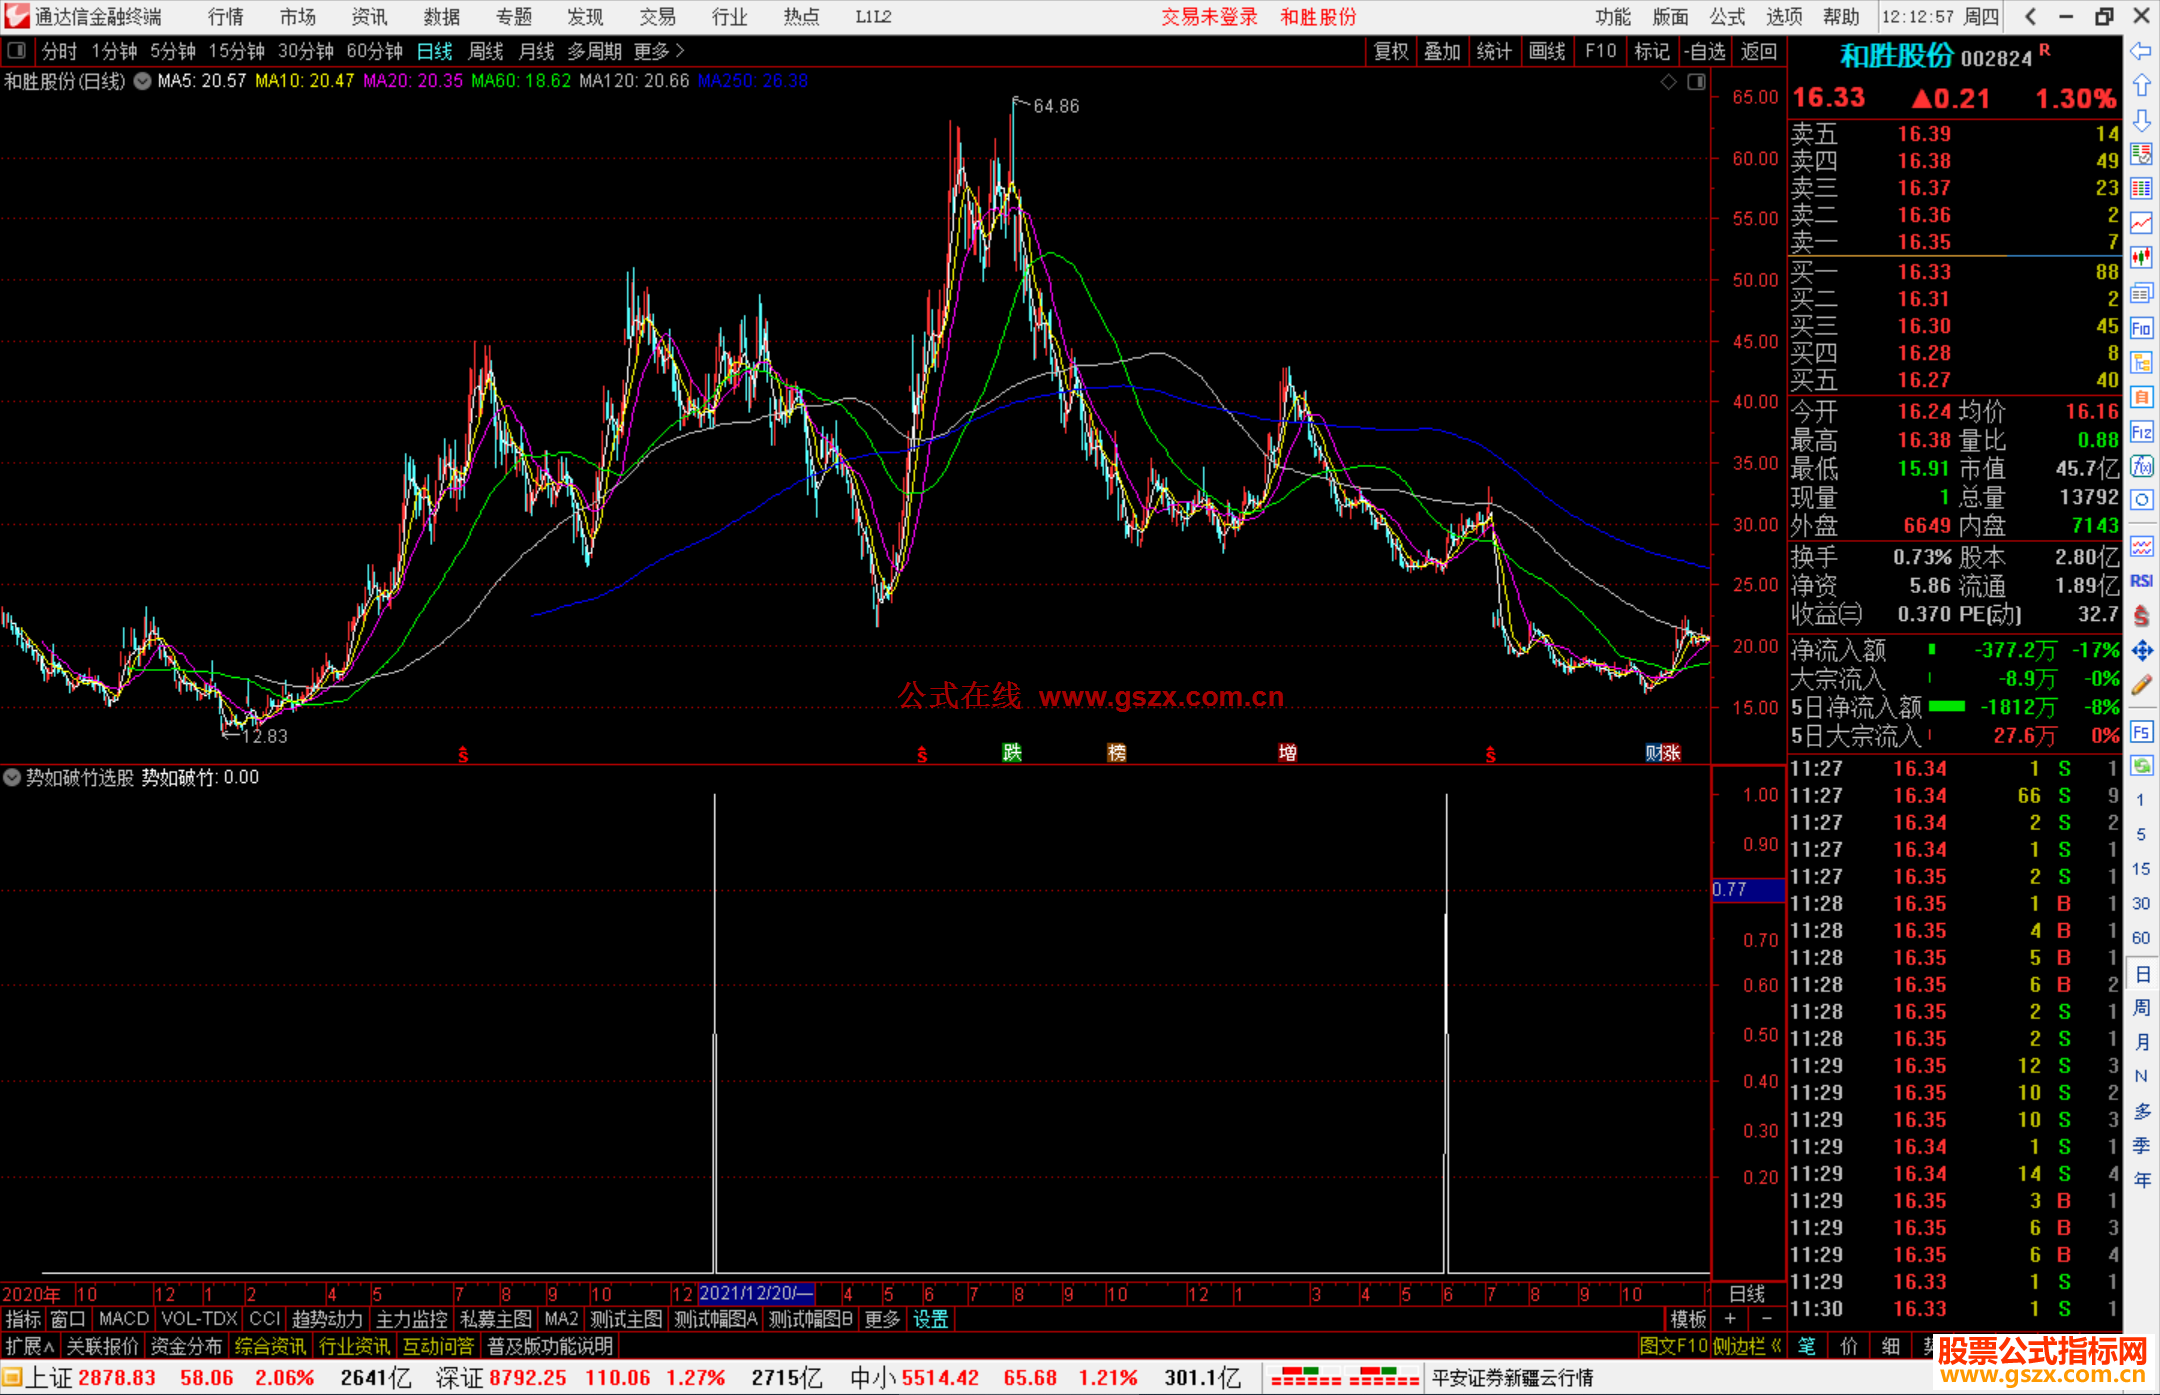
Task: Toggle the round icon beside 势如破竹选股 indicator
Action: 12,777
